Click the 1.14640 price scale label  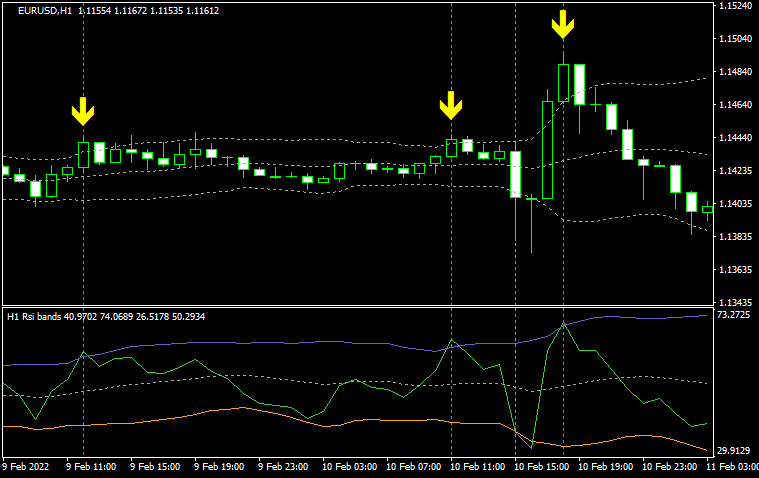click(x=735, y=105)
